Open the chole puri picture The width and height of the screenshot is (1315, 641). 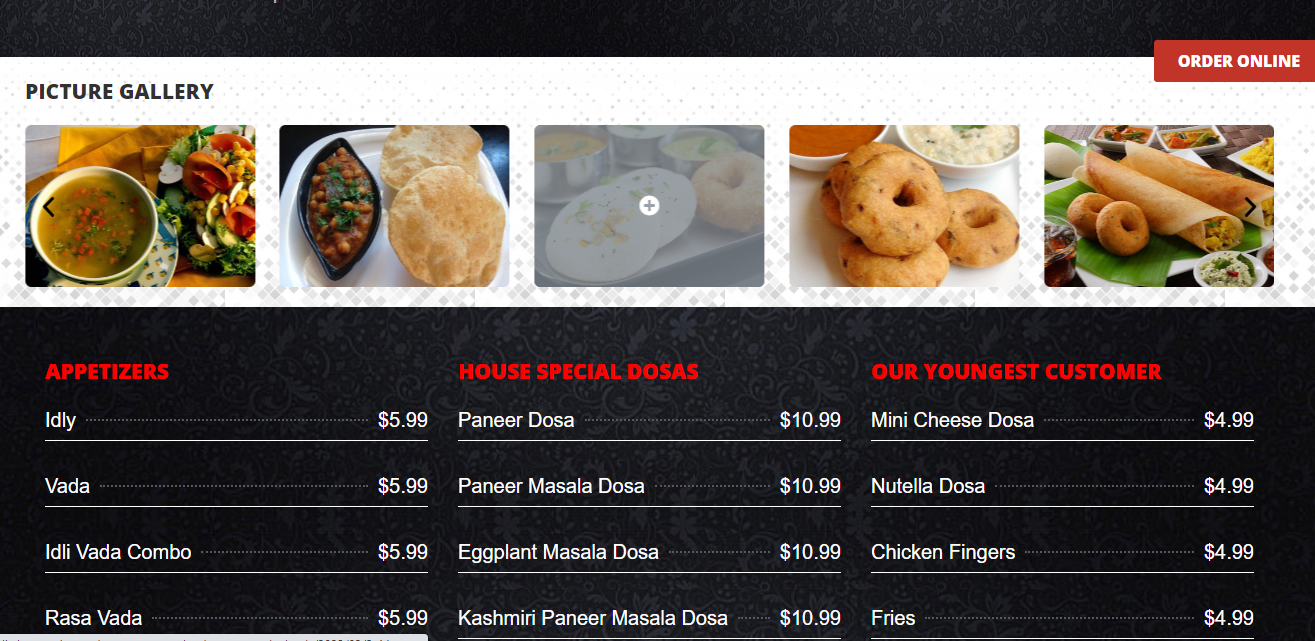[x=394, y=206]
